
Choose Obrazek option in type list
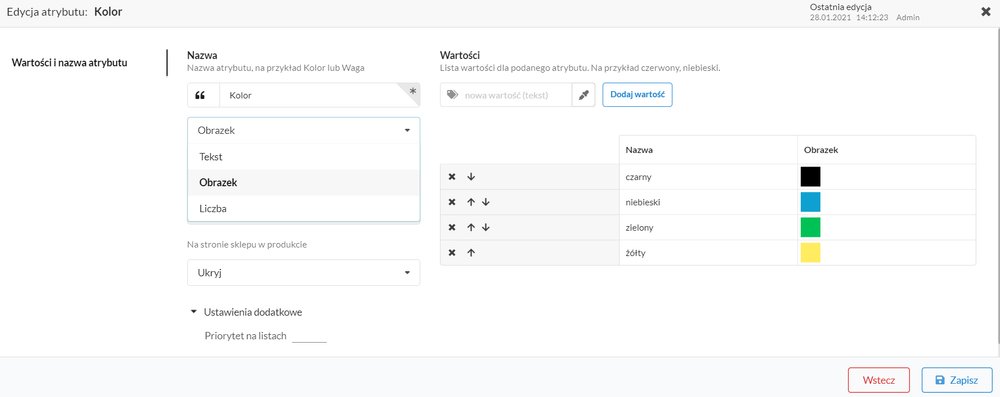click(304, 183)
